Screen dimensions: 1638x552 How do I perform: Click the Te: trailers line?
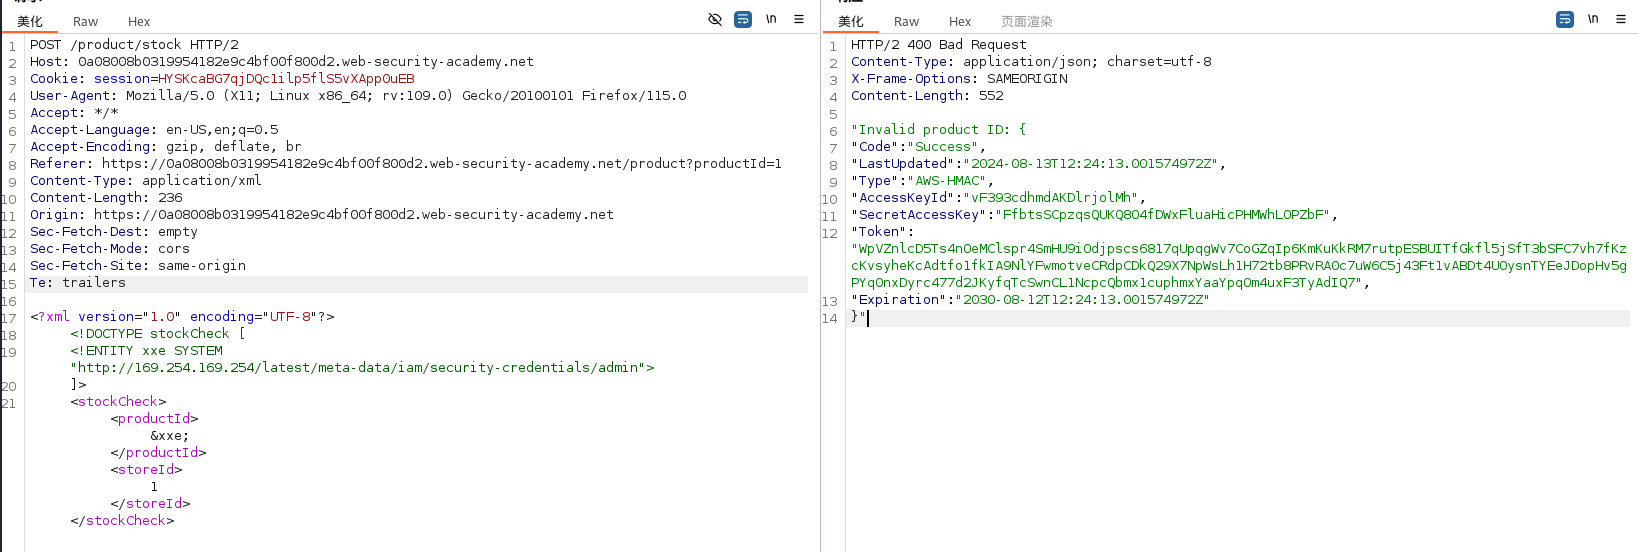pyautogui.click(x=78, y=282)
